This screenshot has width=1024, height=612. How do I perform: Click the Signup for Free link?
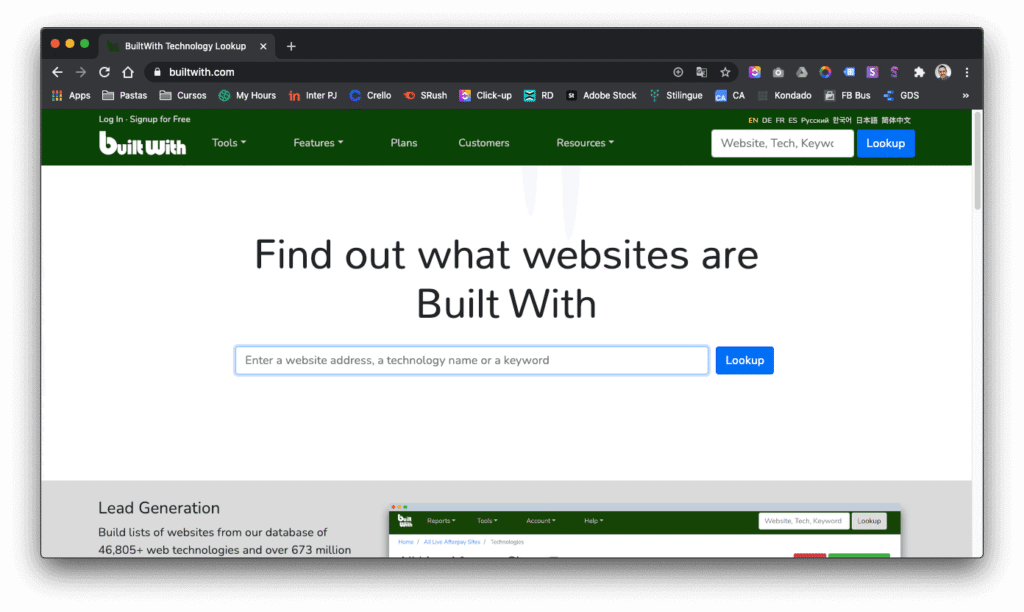pyautogui.click(x=160, y=119)
